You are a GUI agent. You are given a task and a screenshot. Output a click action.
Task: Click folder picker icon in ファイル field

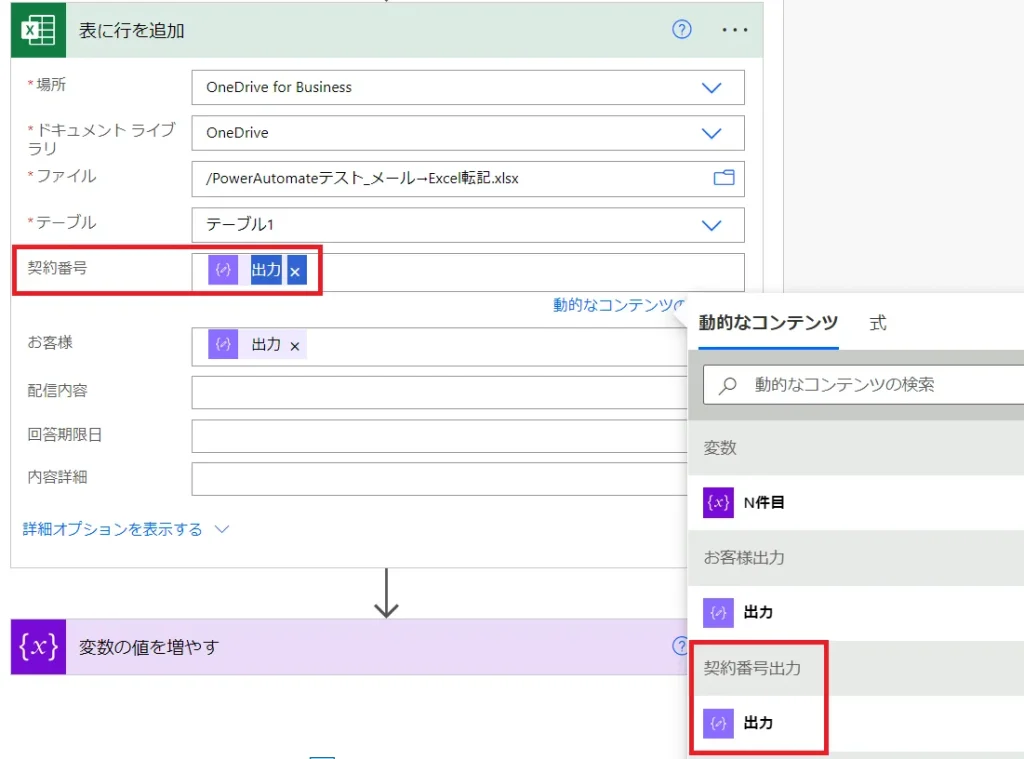click(x=723, y=178)
